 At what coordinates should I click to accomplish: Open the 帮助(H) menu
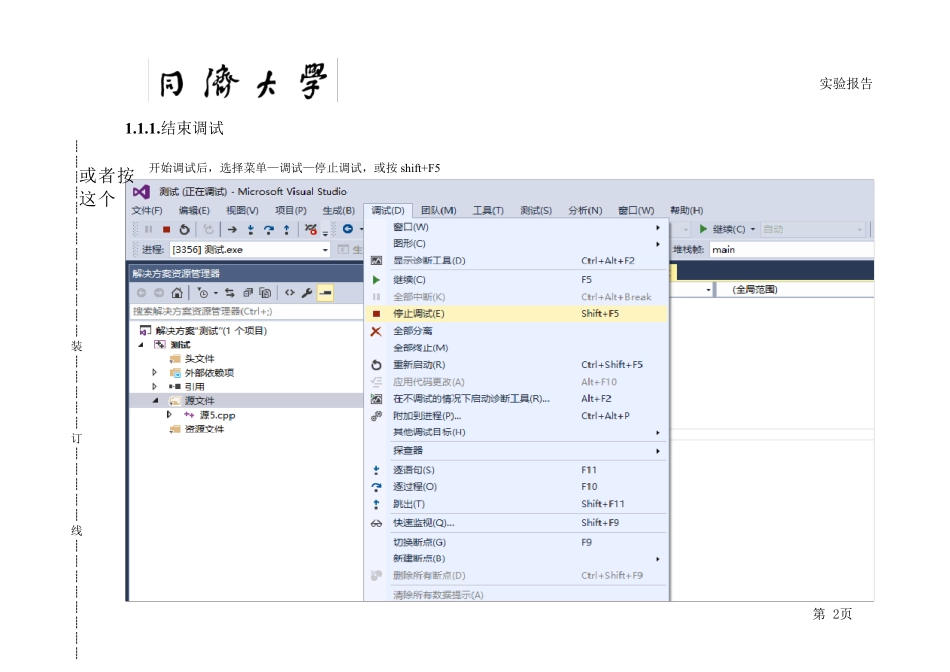coord(686,210)
